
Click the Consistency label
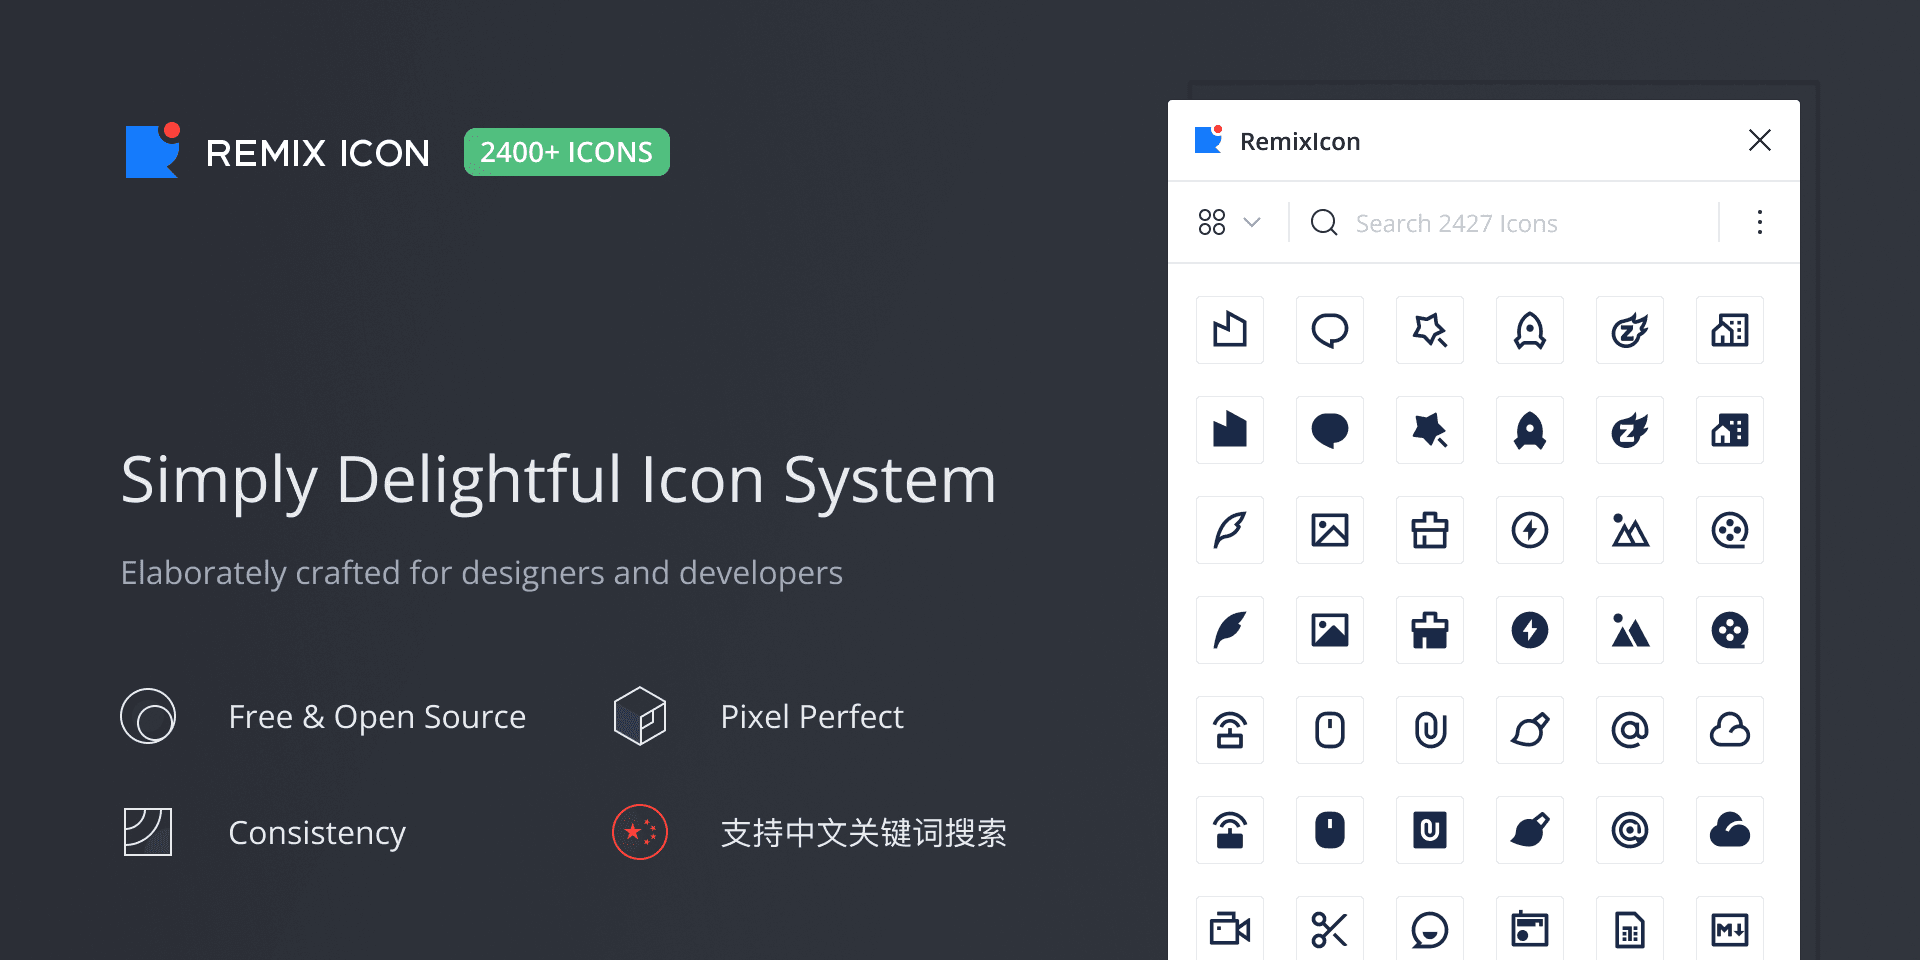(x=317, y=833)
